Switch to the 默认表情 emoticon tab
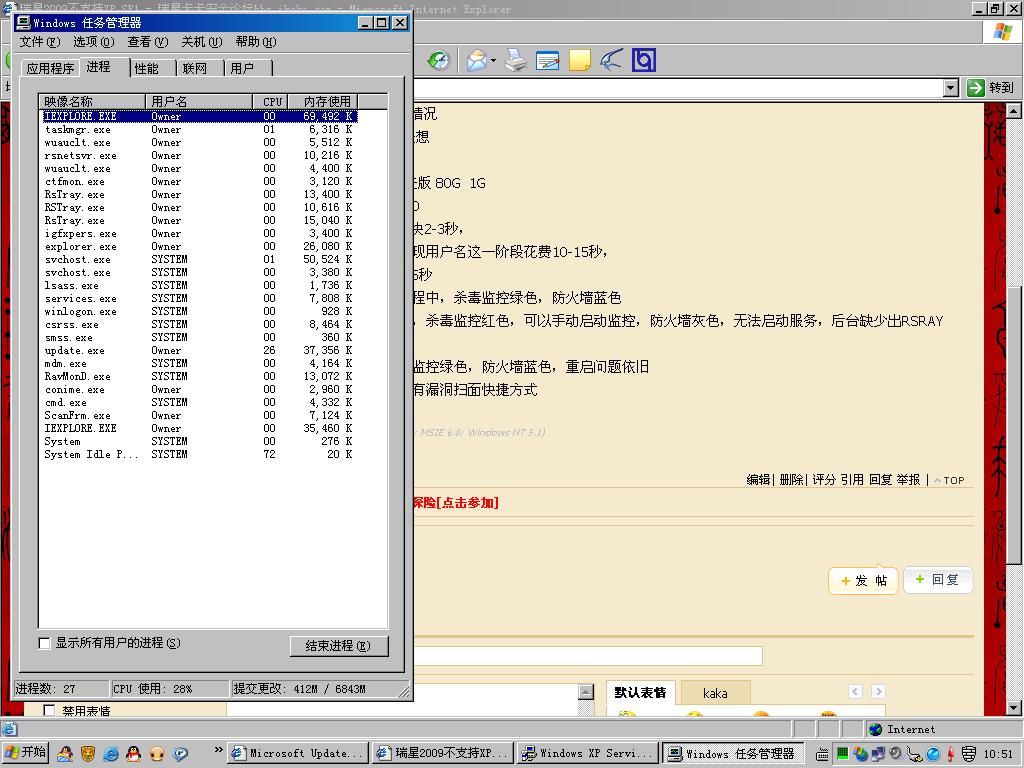This screenshot has width=1024, height=768. (x=640, y=693)
